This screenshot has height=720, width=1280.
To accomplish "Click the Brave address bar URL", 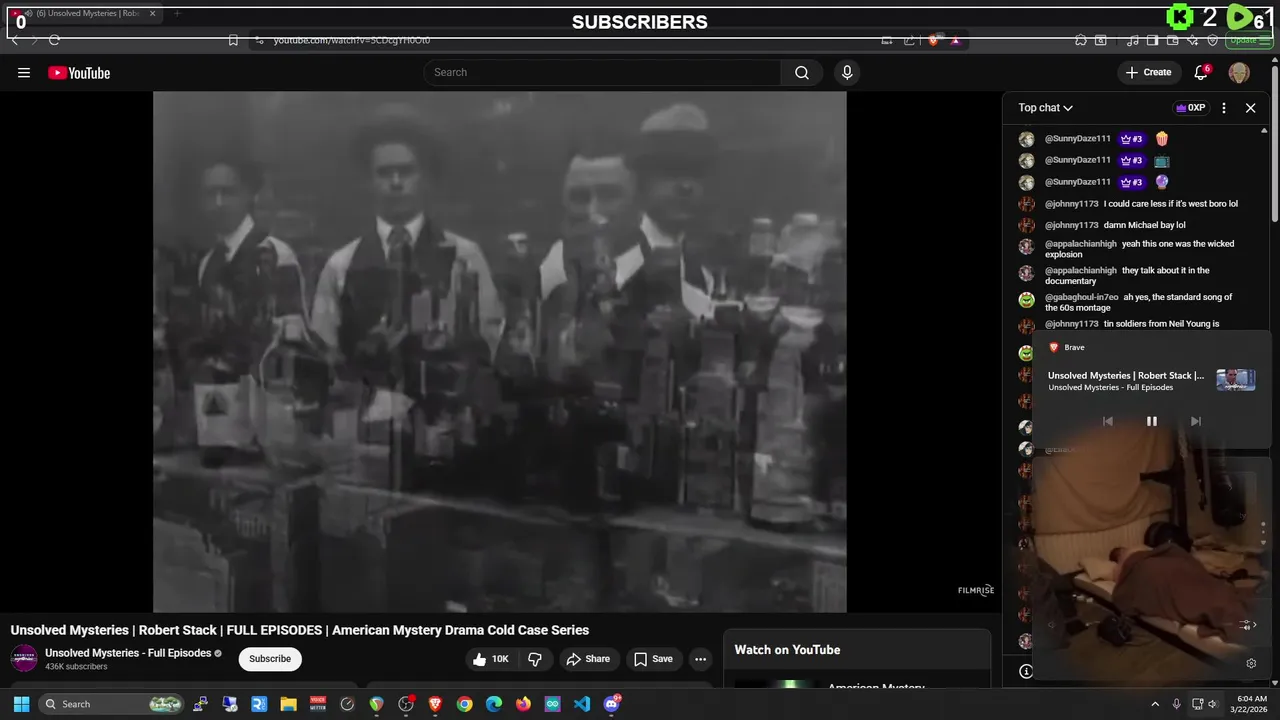I will 352,40.
